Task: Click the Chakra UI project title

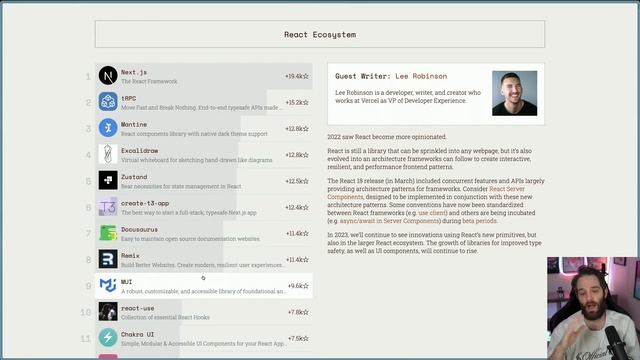Action: pyautogui.click(x=138, y=334)
